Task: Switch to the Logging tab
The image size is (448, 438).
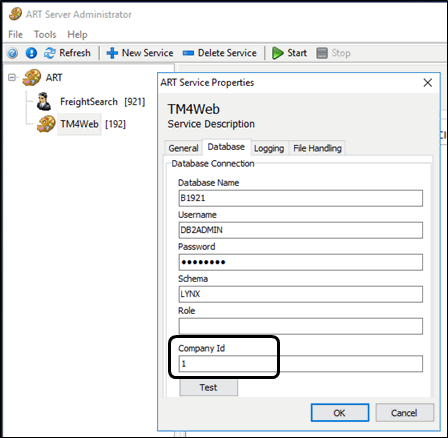Action: (x=269, y=148)
